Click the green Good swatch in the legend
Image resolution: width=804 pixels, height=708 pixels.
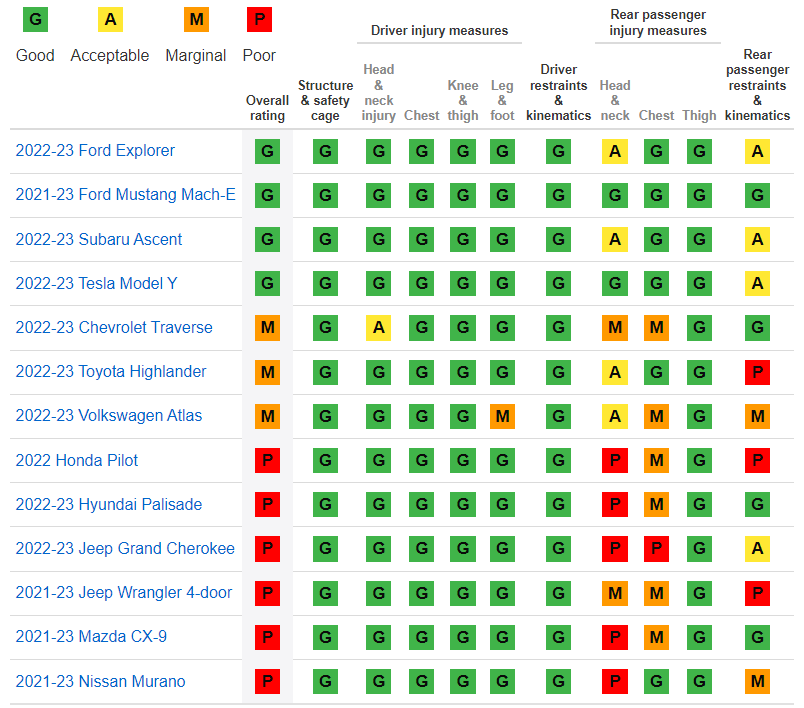click(35, 20)
